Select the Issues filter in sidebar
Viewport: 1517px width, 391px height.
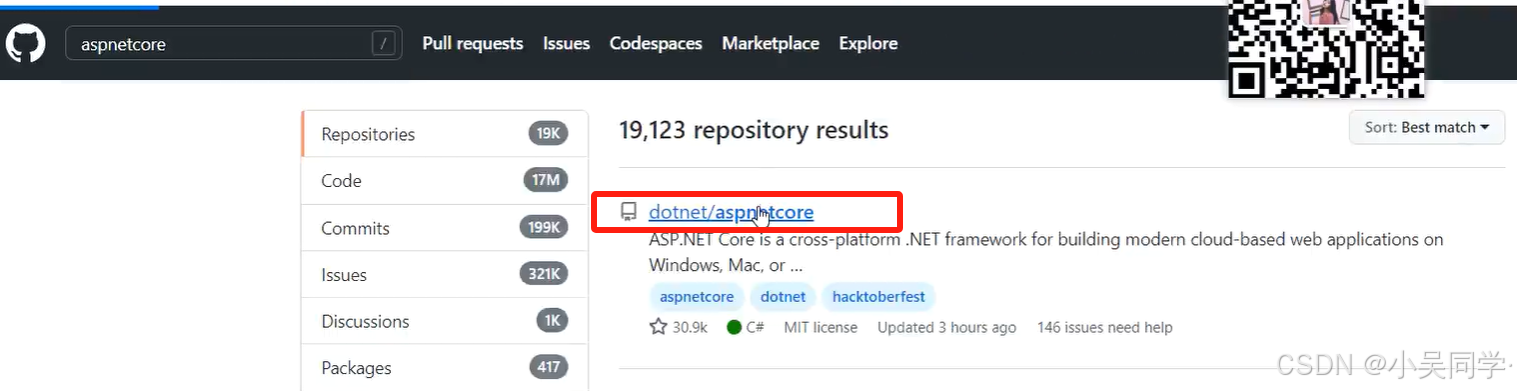coord(444,275)
